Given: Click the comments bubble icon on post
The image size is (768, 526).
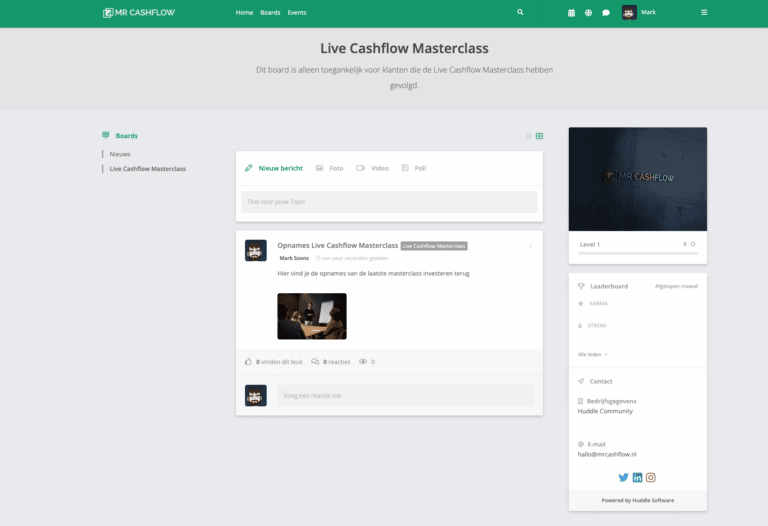Looking at the screenshot, I should 315,361.
